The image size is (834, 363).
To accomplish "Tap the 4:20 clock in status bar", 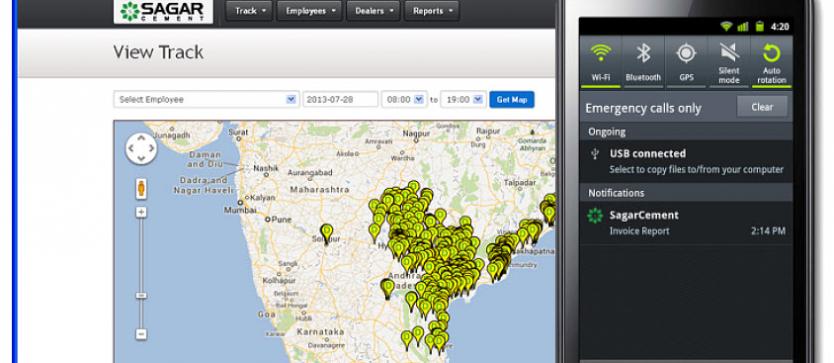I will (x=779, y=27).
